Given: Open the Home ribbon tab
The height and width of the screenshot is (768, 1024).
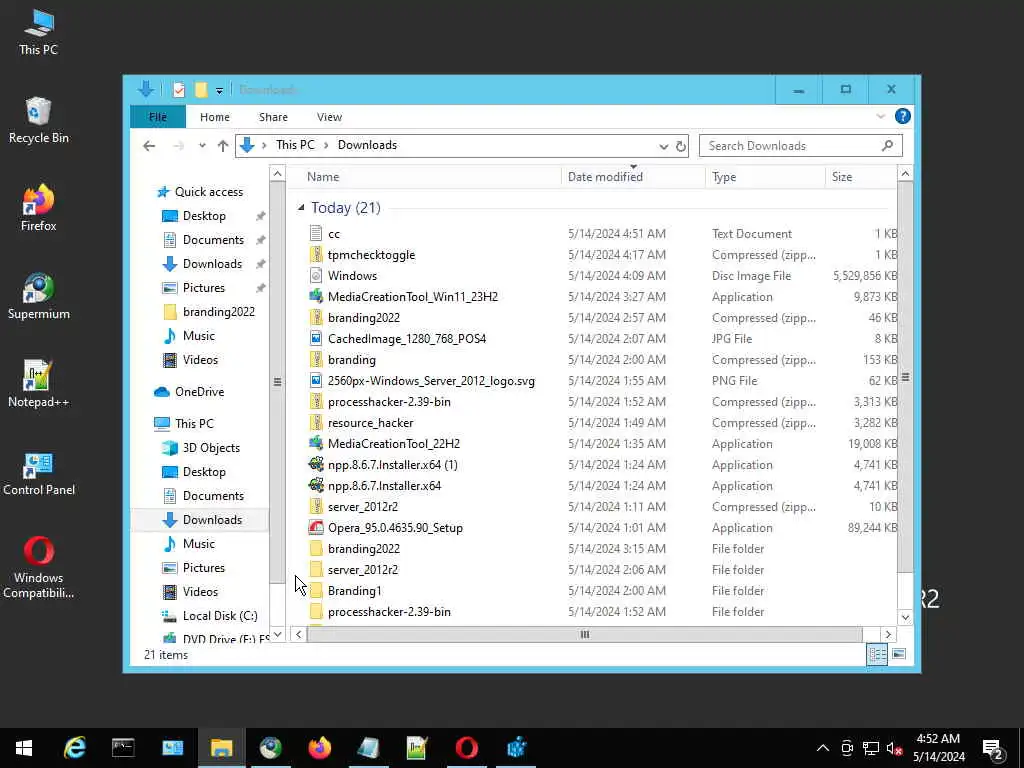Looking at the screenshot, I should coord(215,117).
